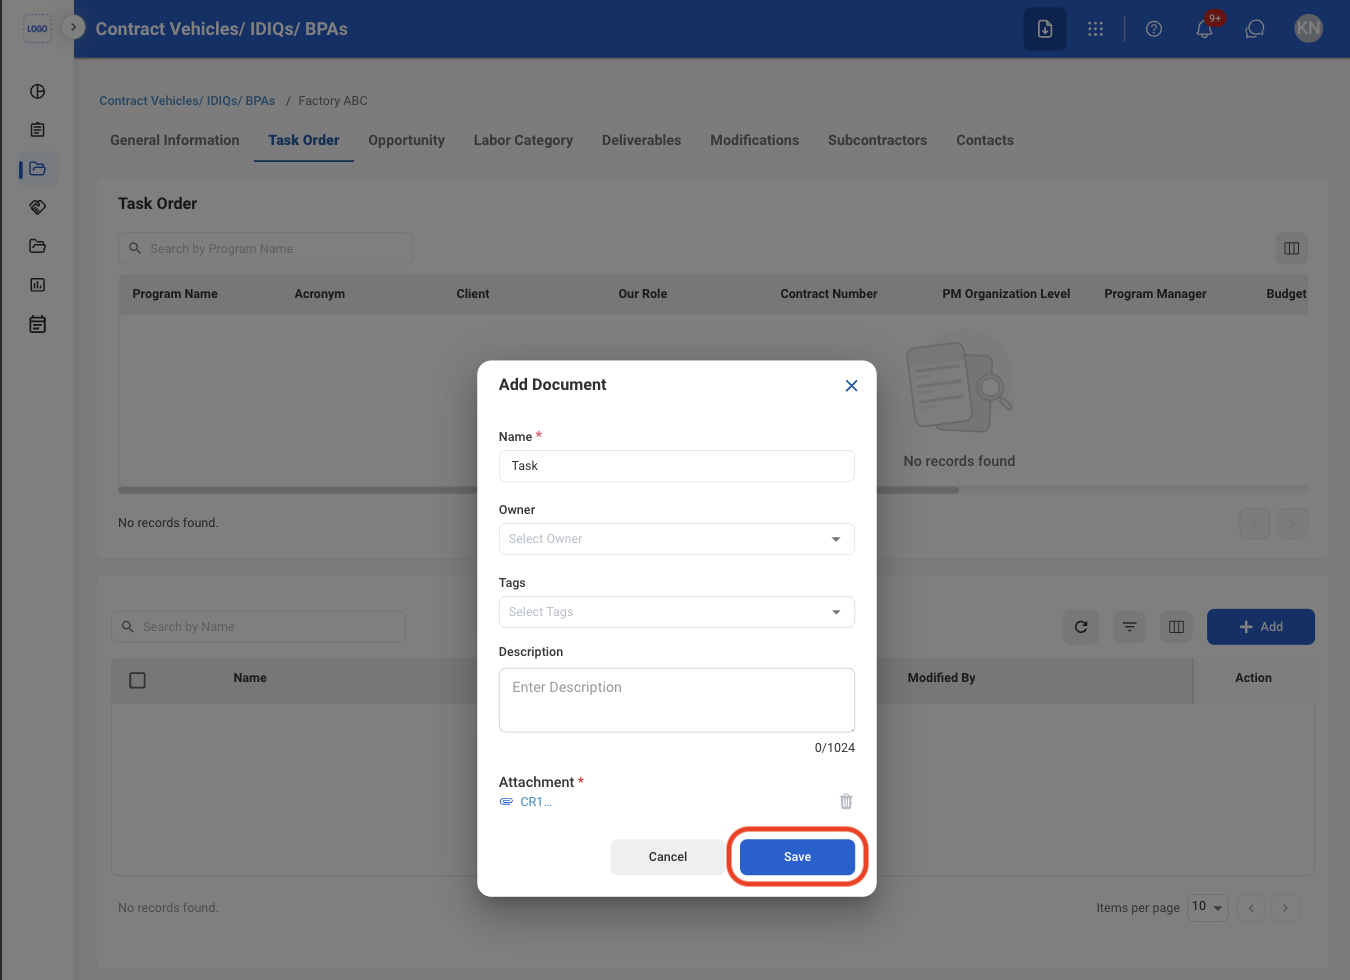Open the apps grid icon
1350x980 pixels.
click(x=1096, y=29)
